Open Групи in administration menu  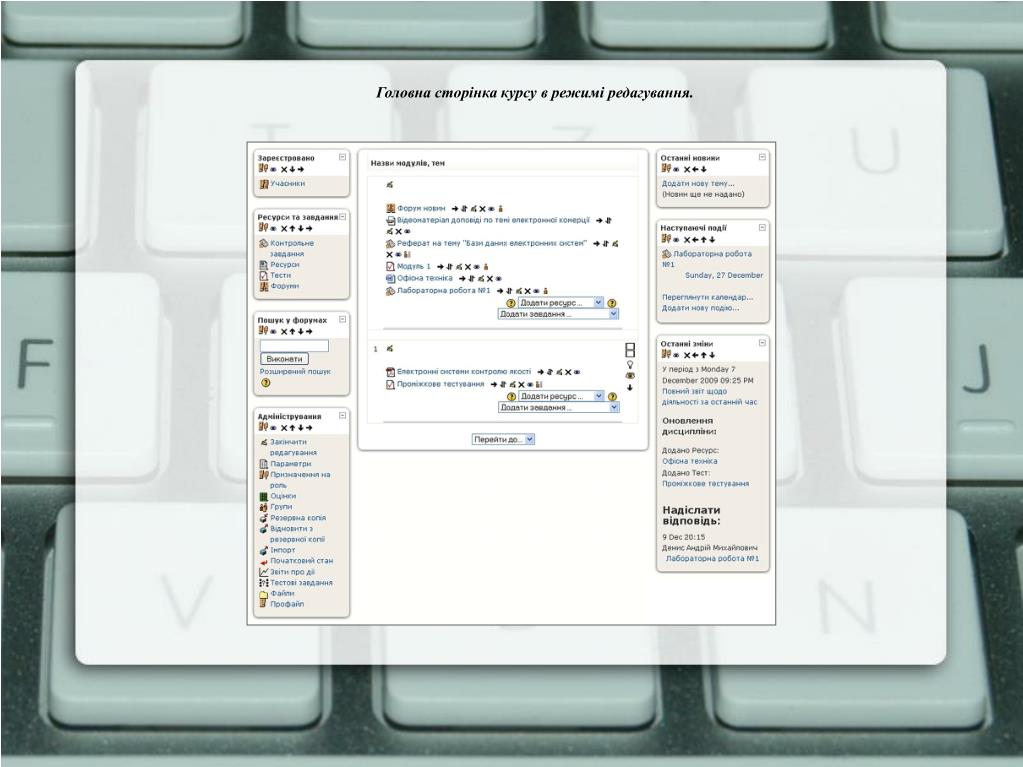[281, 507]
